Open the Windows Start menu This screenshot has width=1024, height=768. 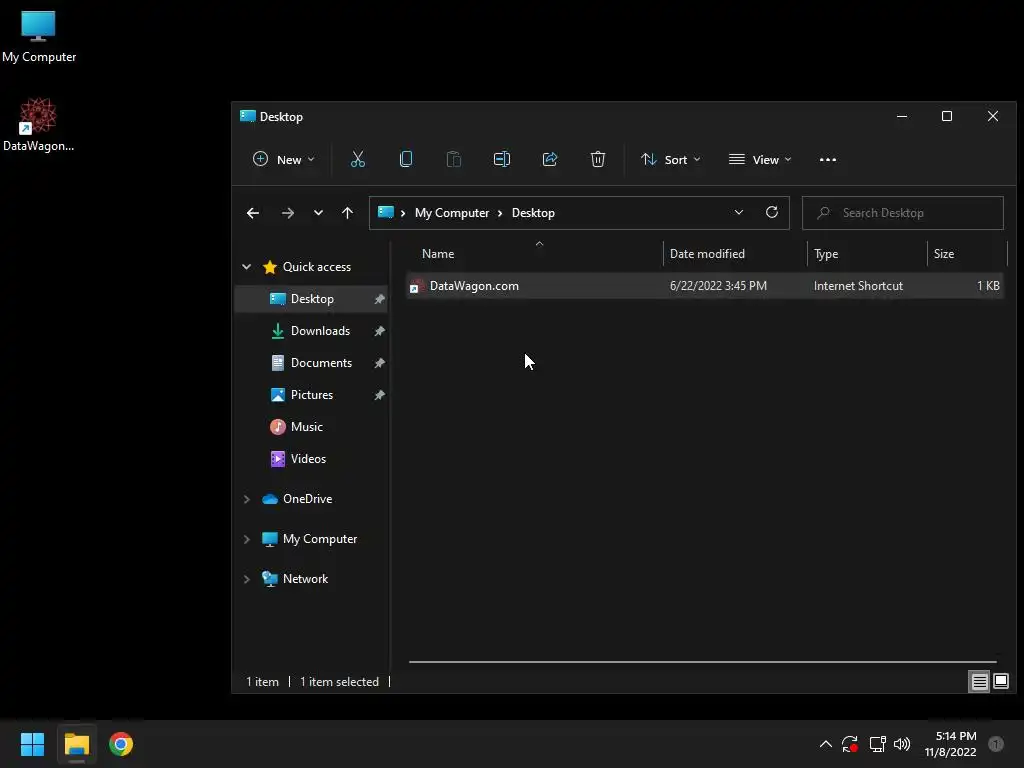[x=32, y=744]
